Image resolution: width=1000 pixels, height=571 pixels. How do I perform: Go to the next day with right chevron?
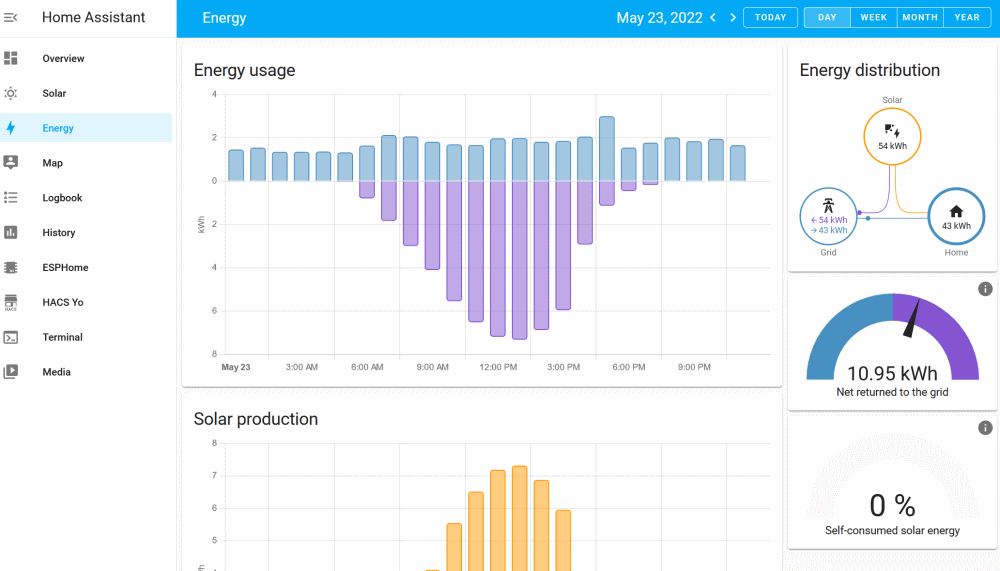(x=733, y=18)
